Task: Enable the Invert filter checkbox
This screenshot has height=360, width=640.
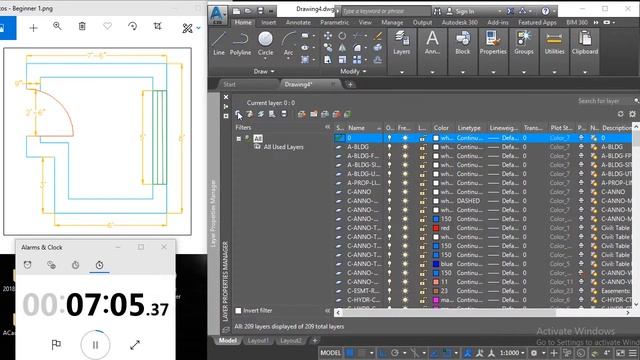Action: tap(238, 311)
